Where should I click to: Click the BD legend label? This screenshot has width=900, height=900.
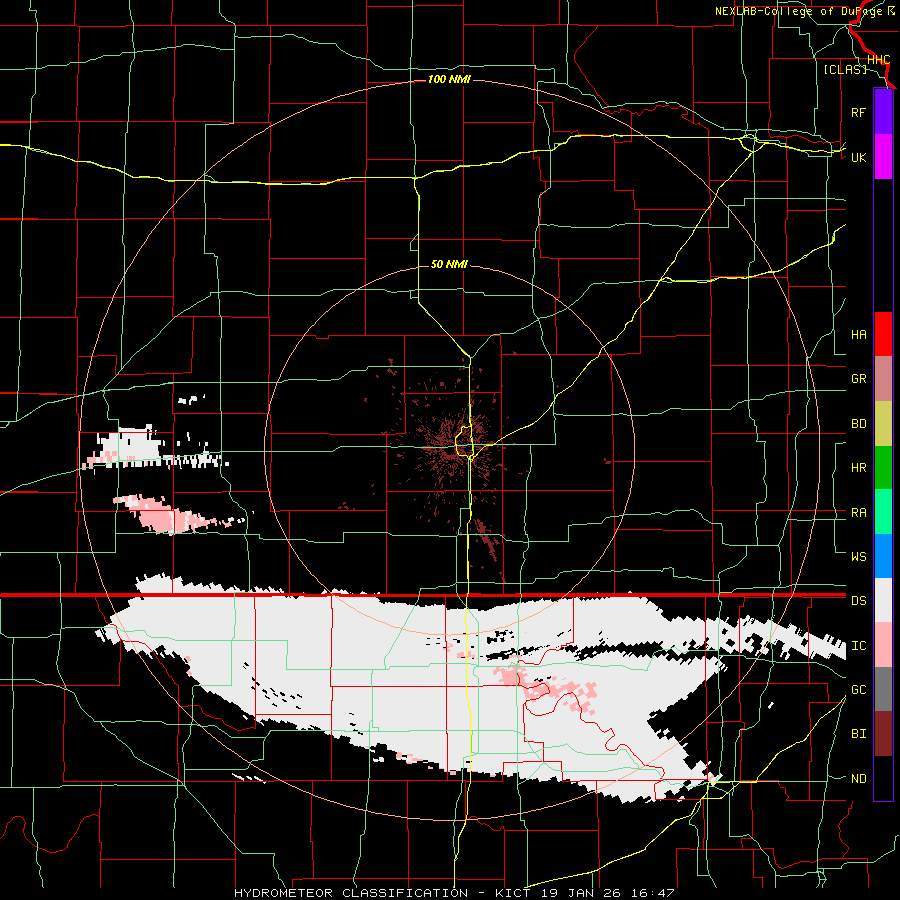859,424
